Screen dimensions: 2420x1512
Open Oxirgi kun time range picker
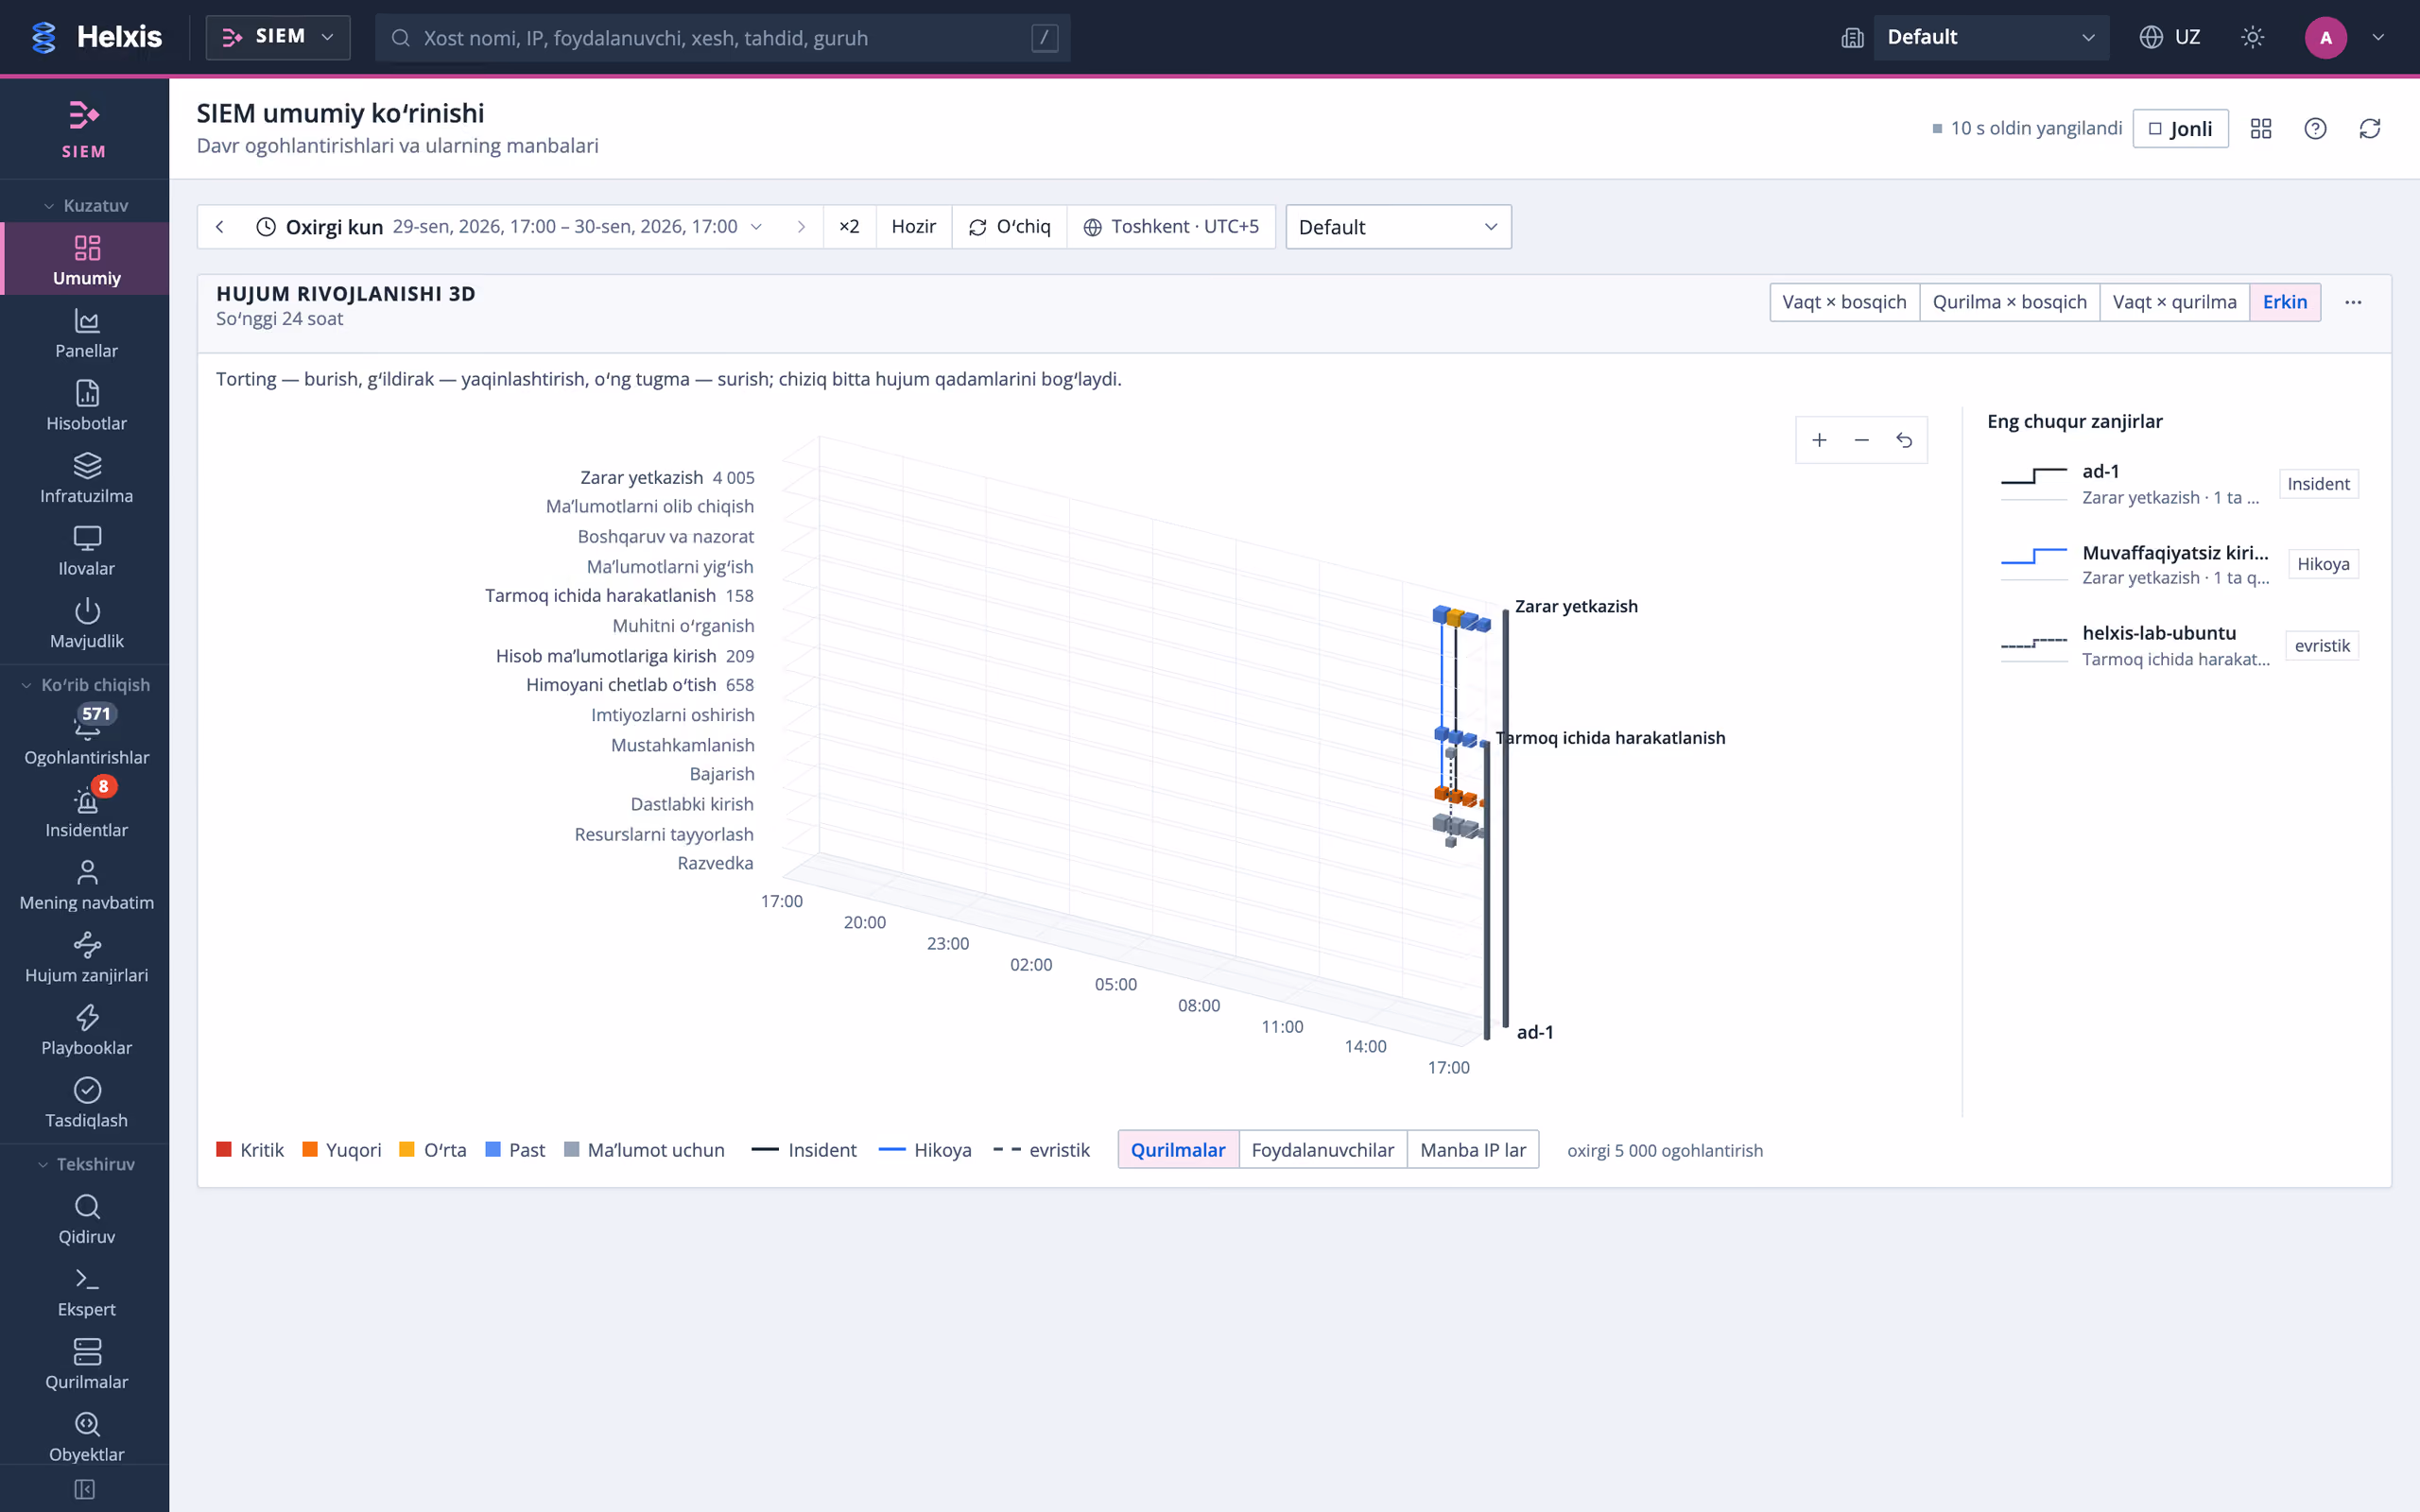point(509,227)
